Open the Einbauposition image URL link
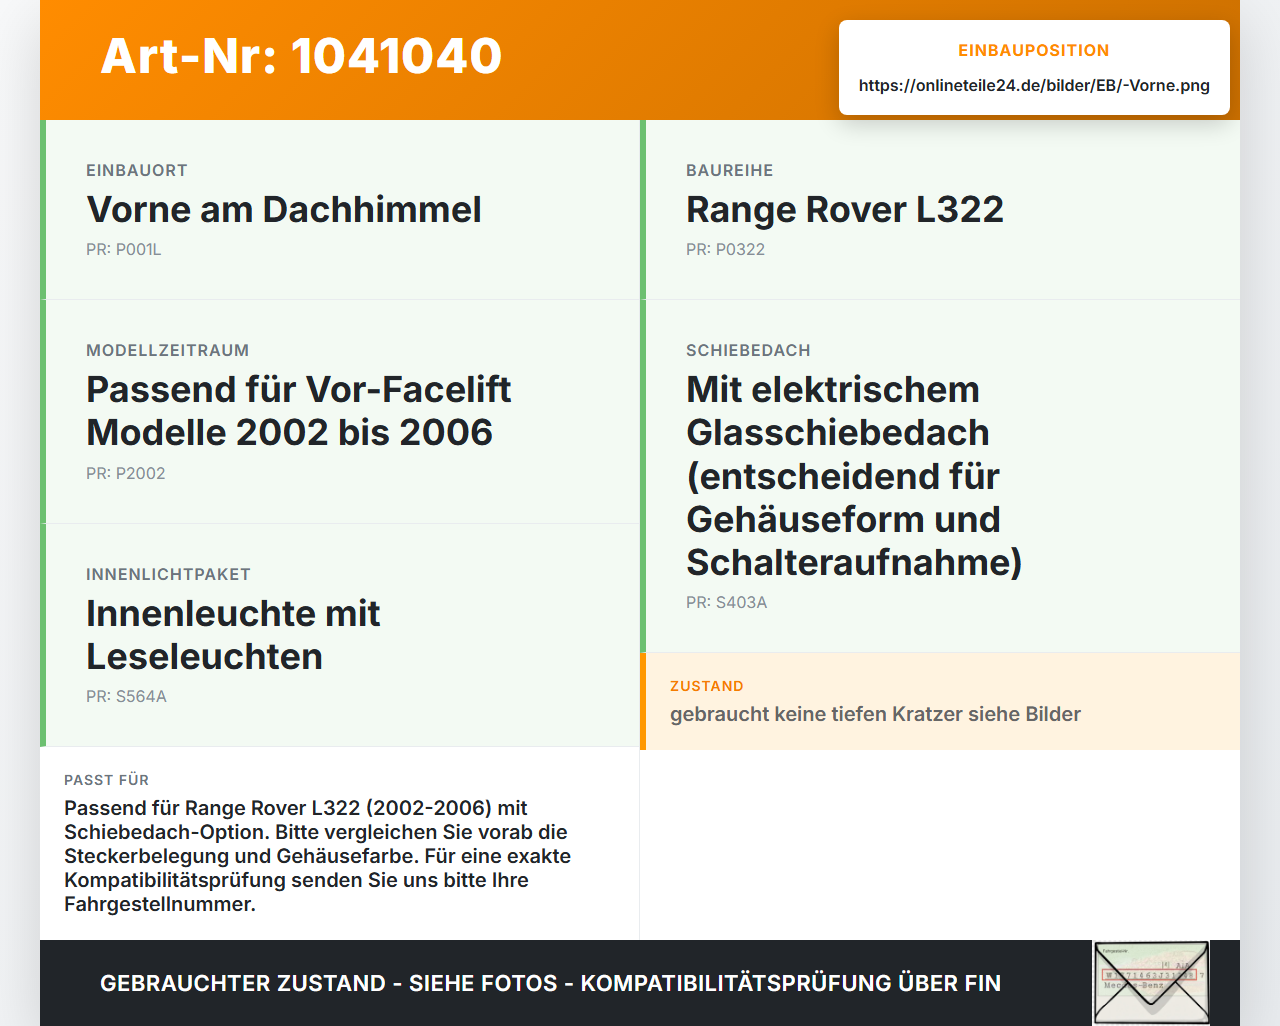 (1034, 85)
